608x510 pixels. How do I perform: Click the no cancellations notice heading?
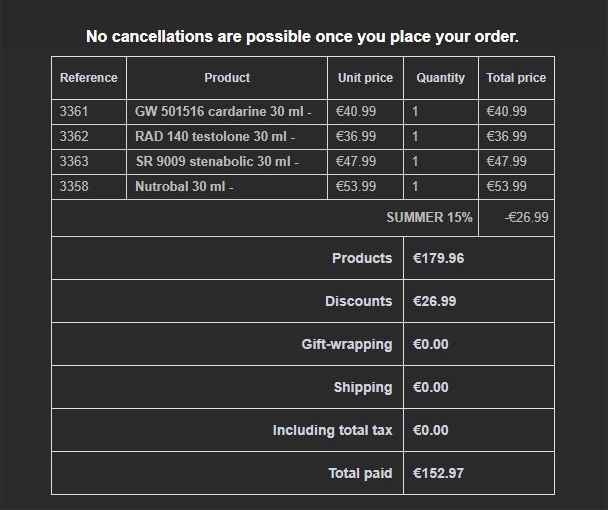pos(302,36)
